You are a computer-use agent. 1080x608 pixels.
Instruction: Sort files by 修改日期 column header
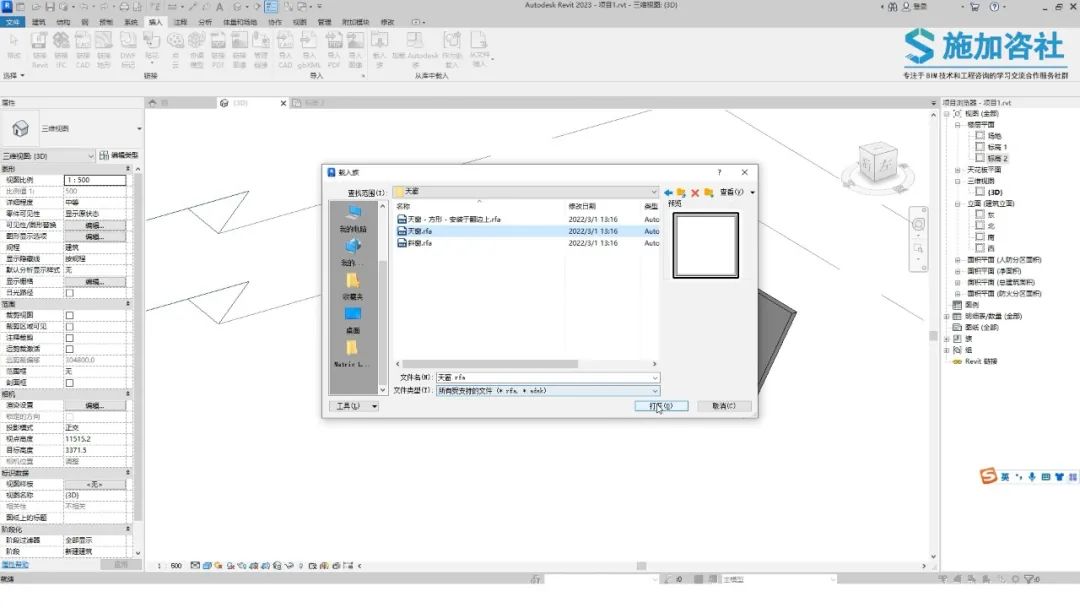[x=583, y=207]
